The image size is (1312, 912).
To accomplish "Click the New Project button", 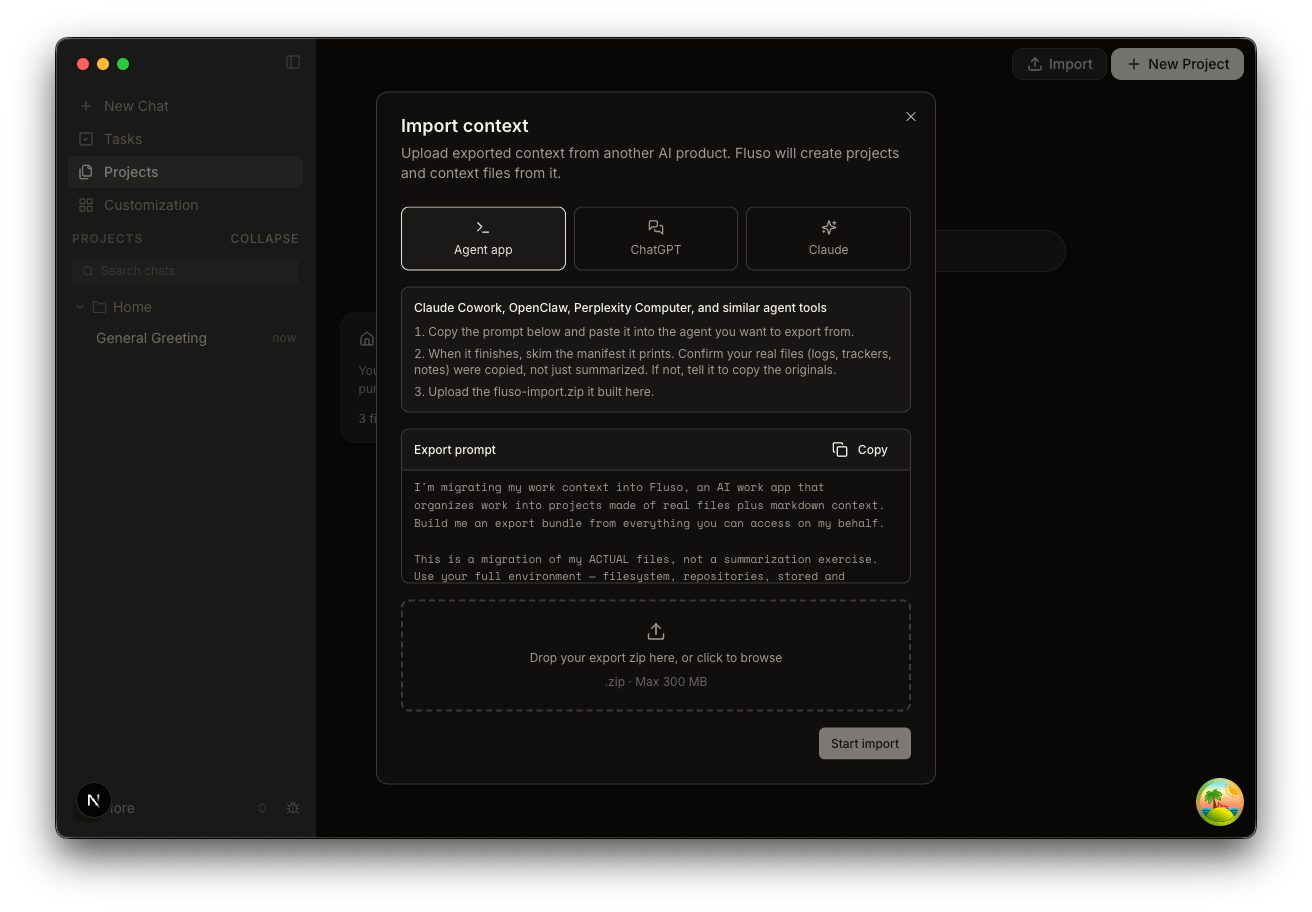I will click(1177, 64).
